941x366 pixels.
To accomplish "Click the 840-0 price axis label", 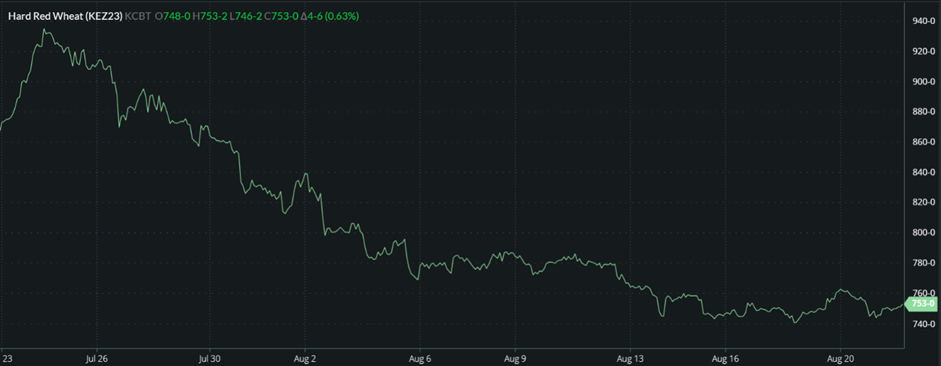I will tap(923, 172).
